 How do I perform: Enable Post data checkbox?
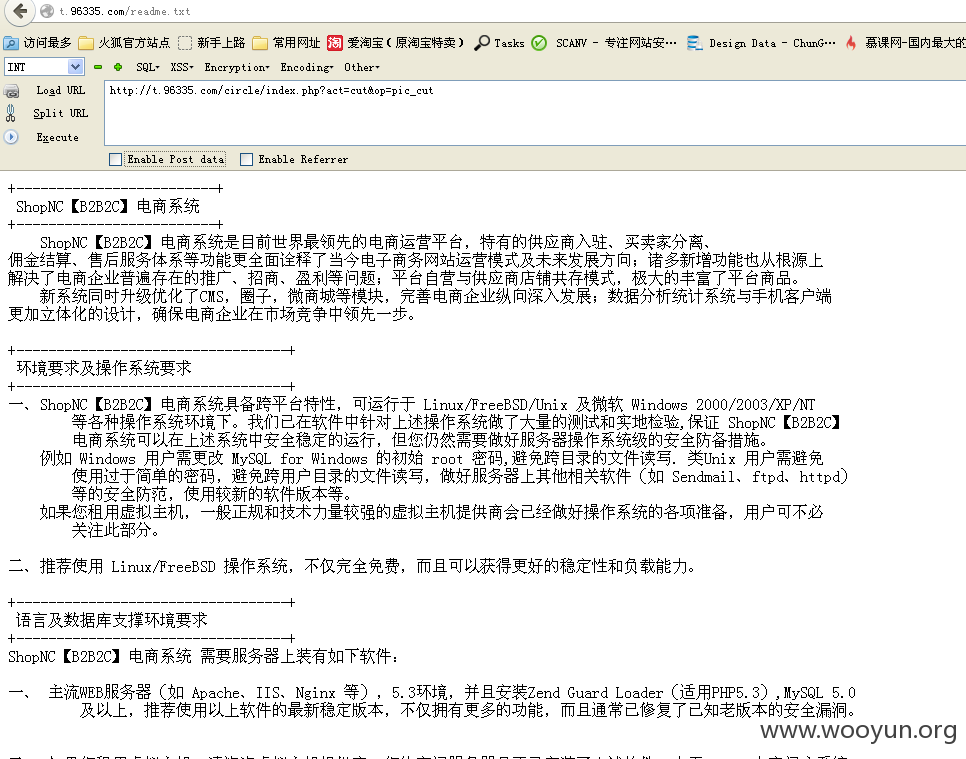point(115,160)
